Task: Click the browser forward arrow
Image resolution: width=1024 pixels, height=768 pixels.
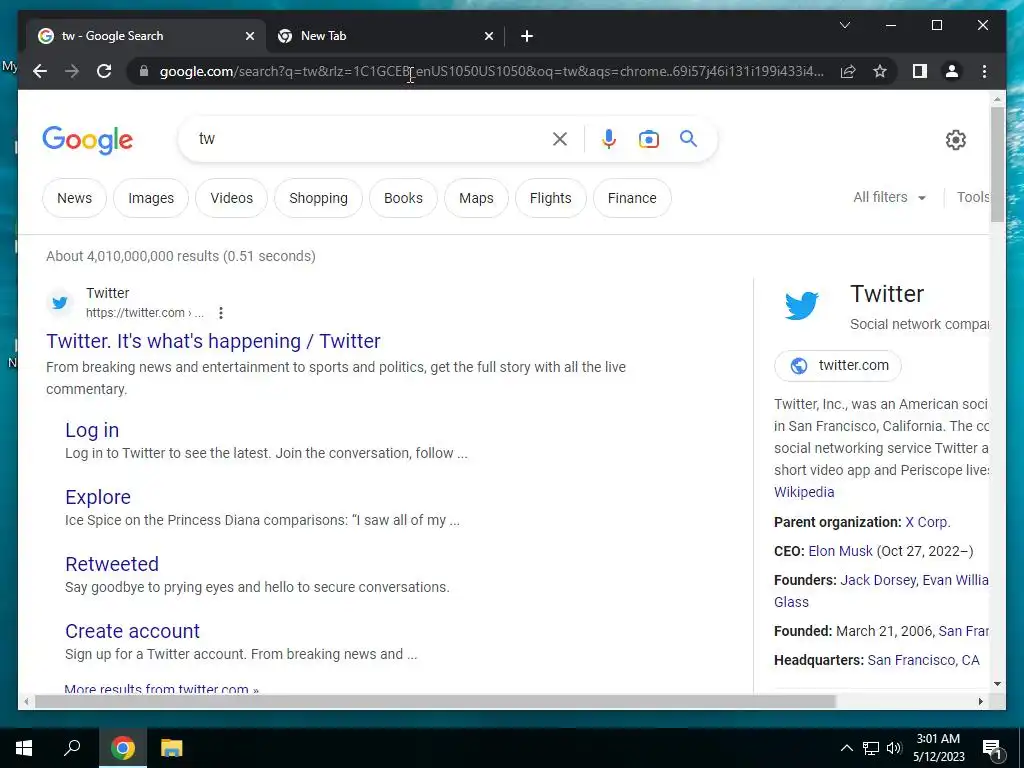Action: pos(72,71)
